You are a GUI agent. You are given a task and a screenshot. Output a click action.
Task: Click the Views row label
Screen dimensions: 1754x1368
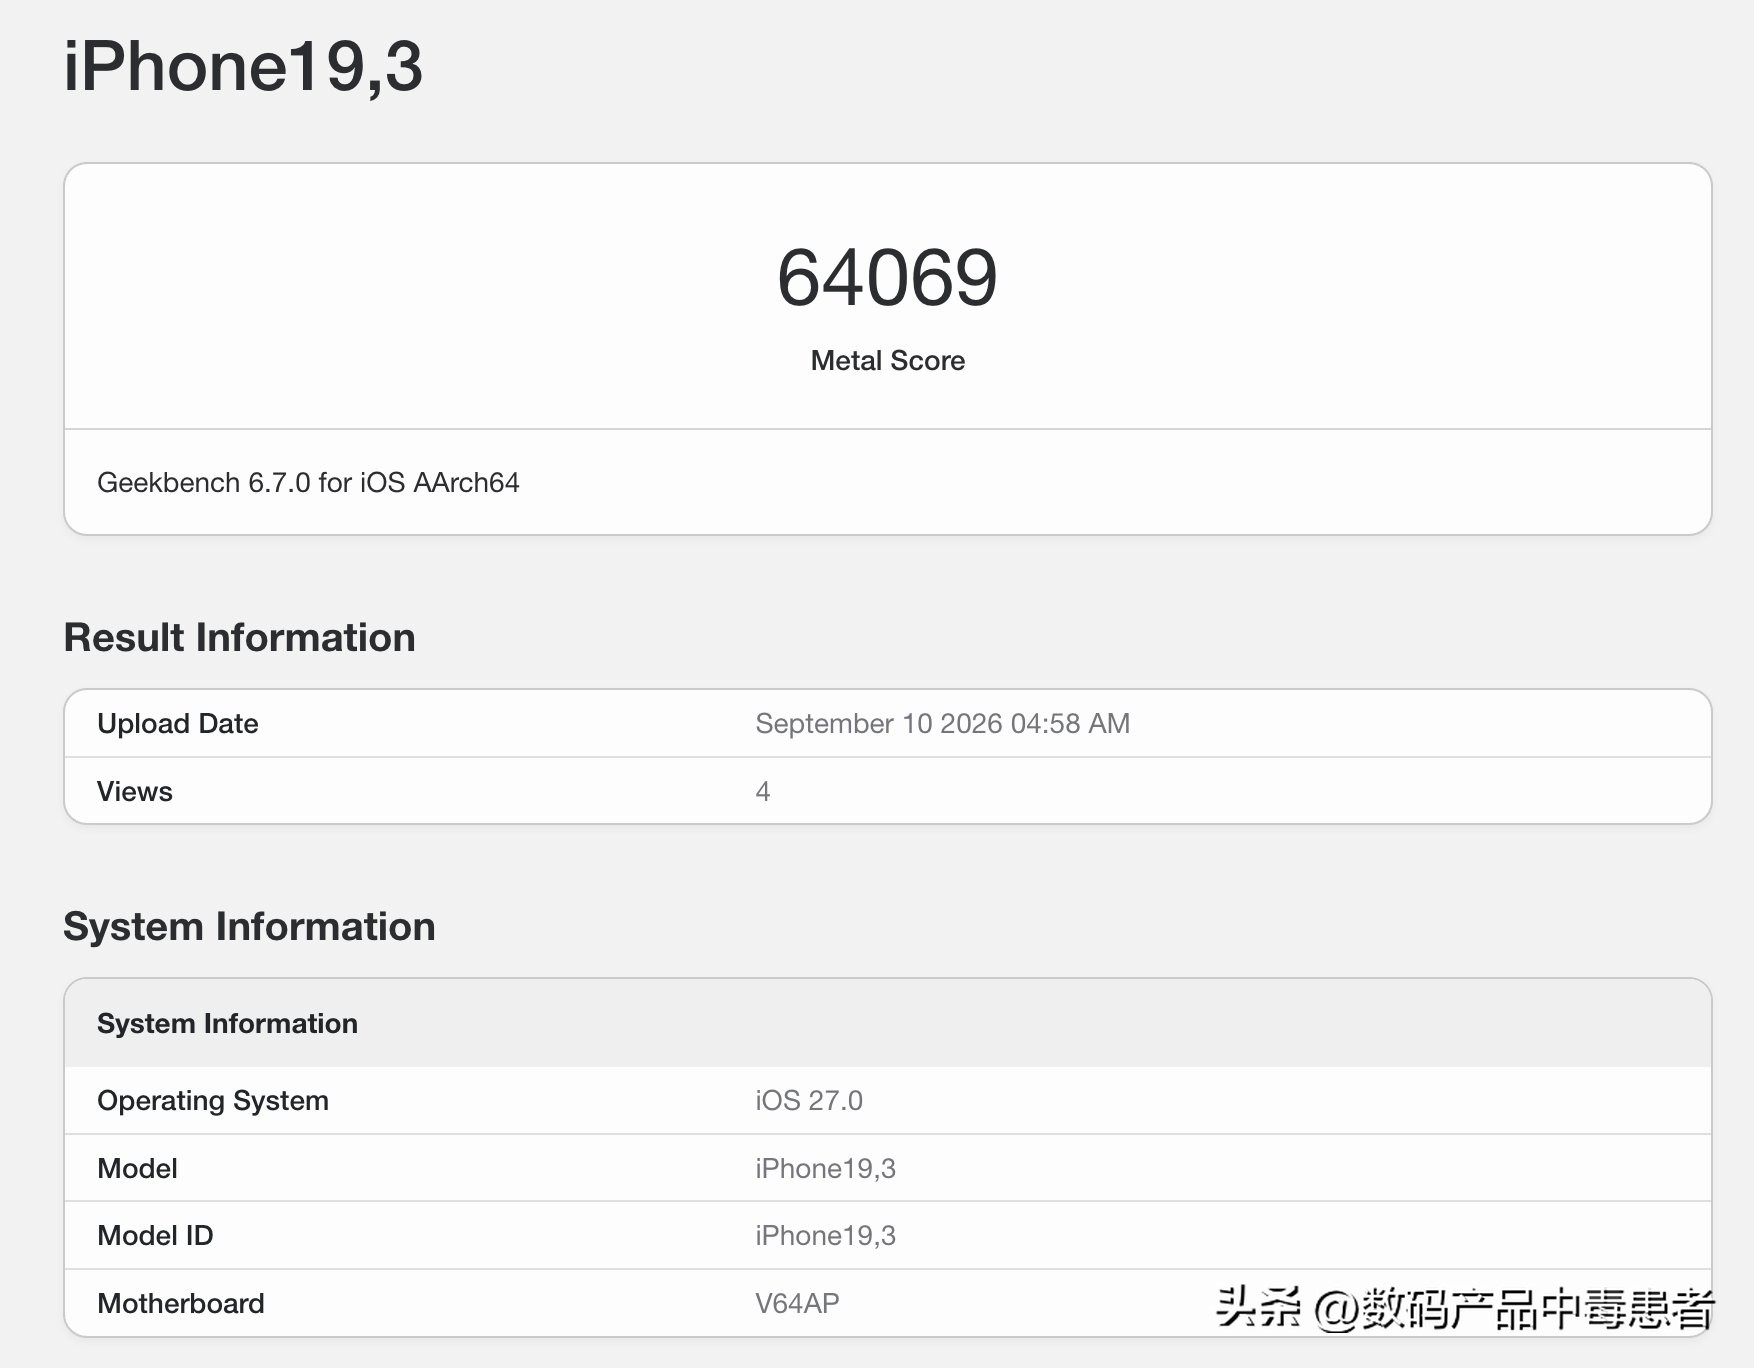pos(134,791)
